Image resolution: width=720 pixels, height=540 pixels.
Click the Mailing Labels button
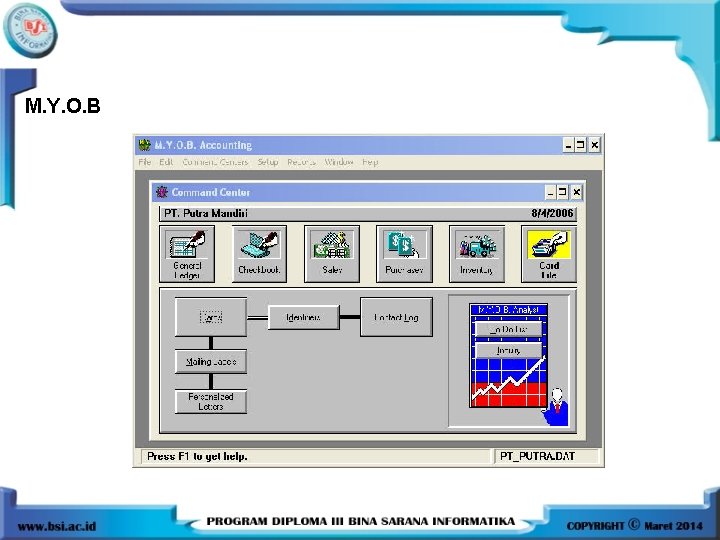point(211,362)
